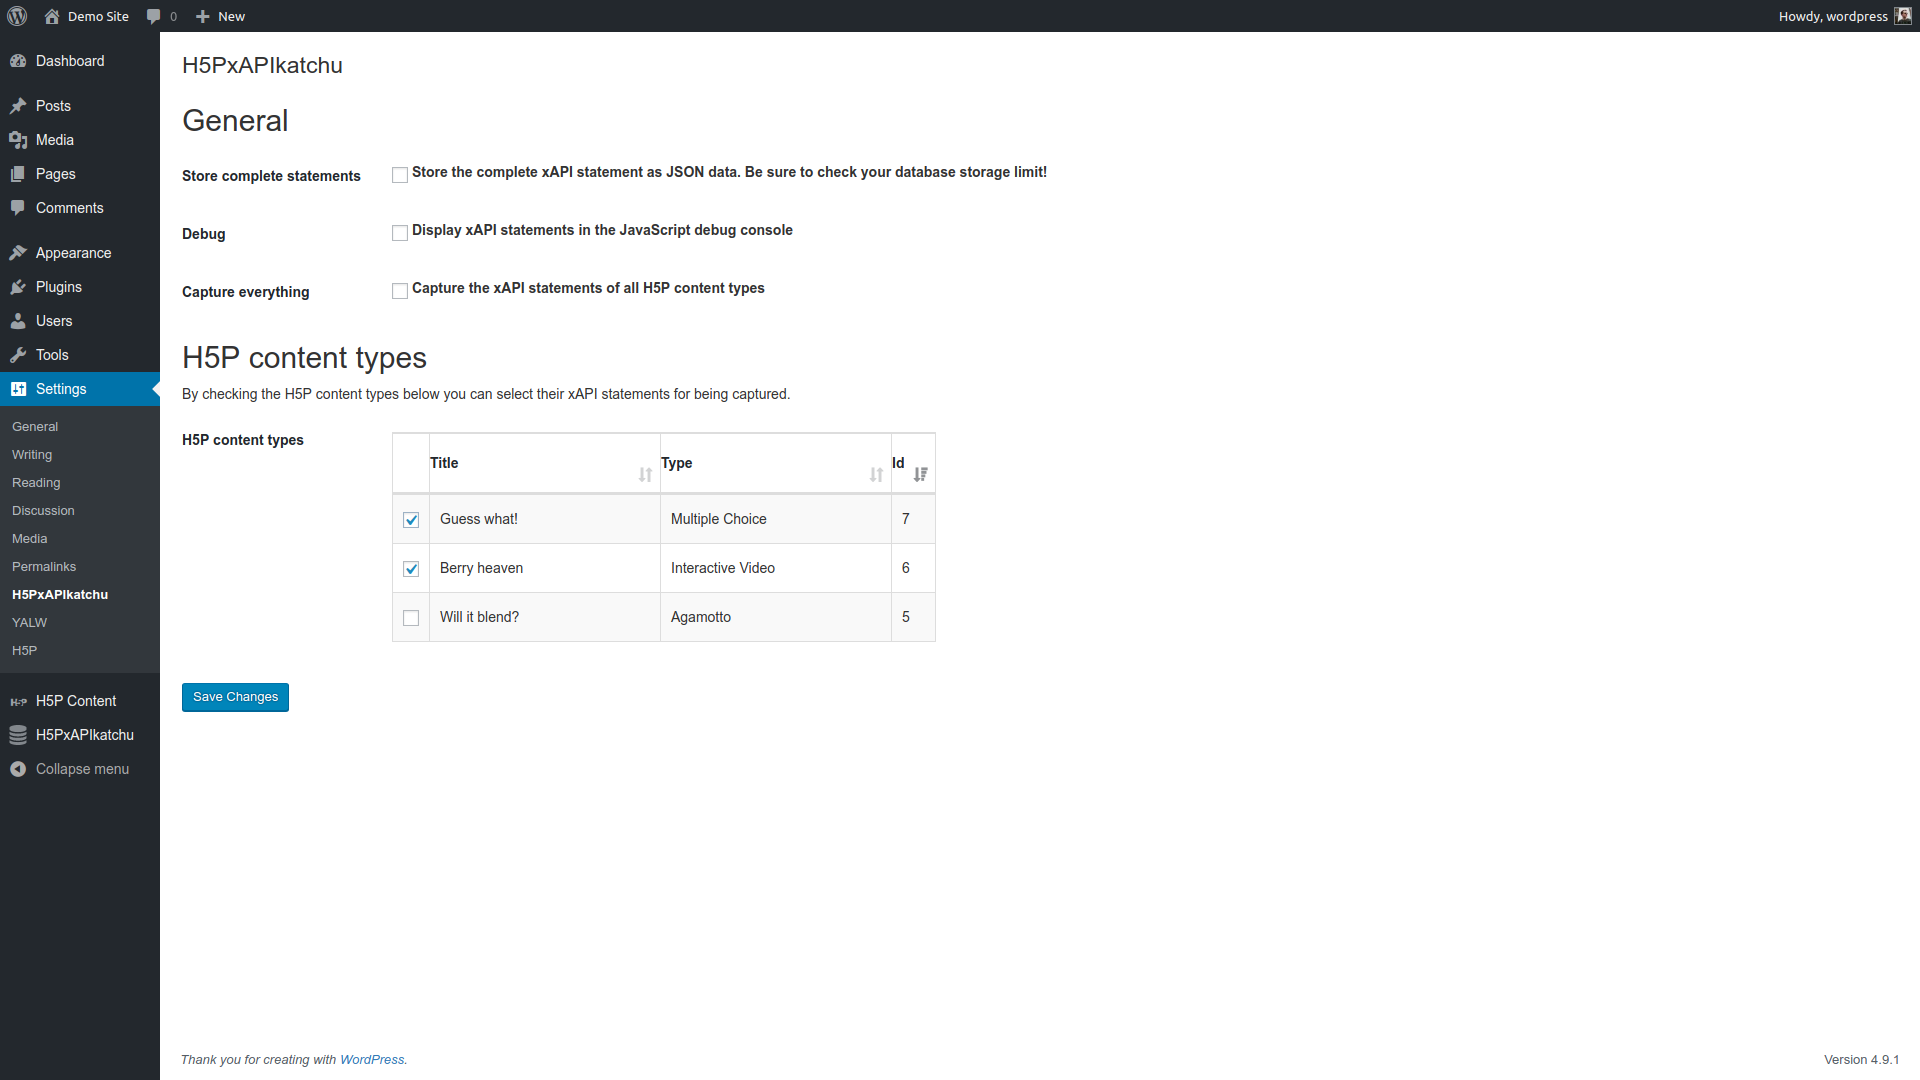
Task: Enable Store complete xAPI statements checkbox
Action: point(398,173)
